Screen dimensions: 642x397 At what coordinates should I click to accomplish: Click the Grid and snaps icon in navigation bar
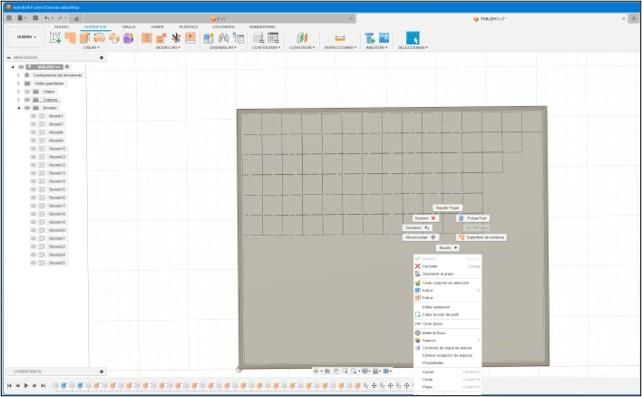(x=375, y=371)
